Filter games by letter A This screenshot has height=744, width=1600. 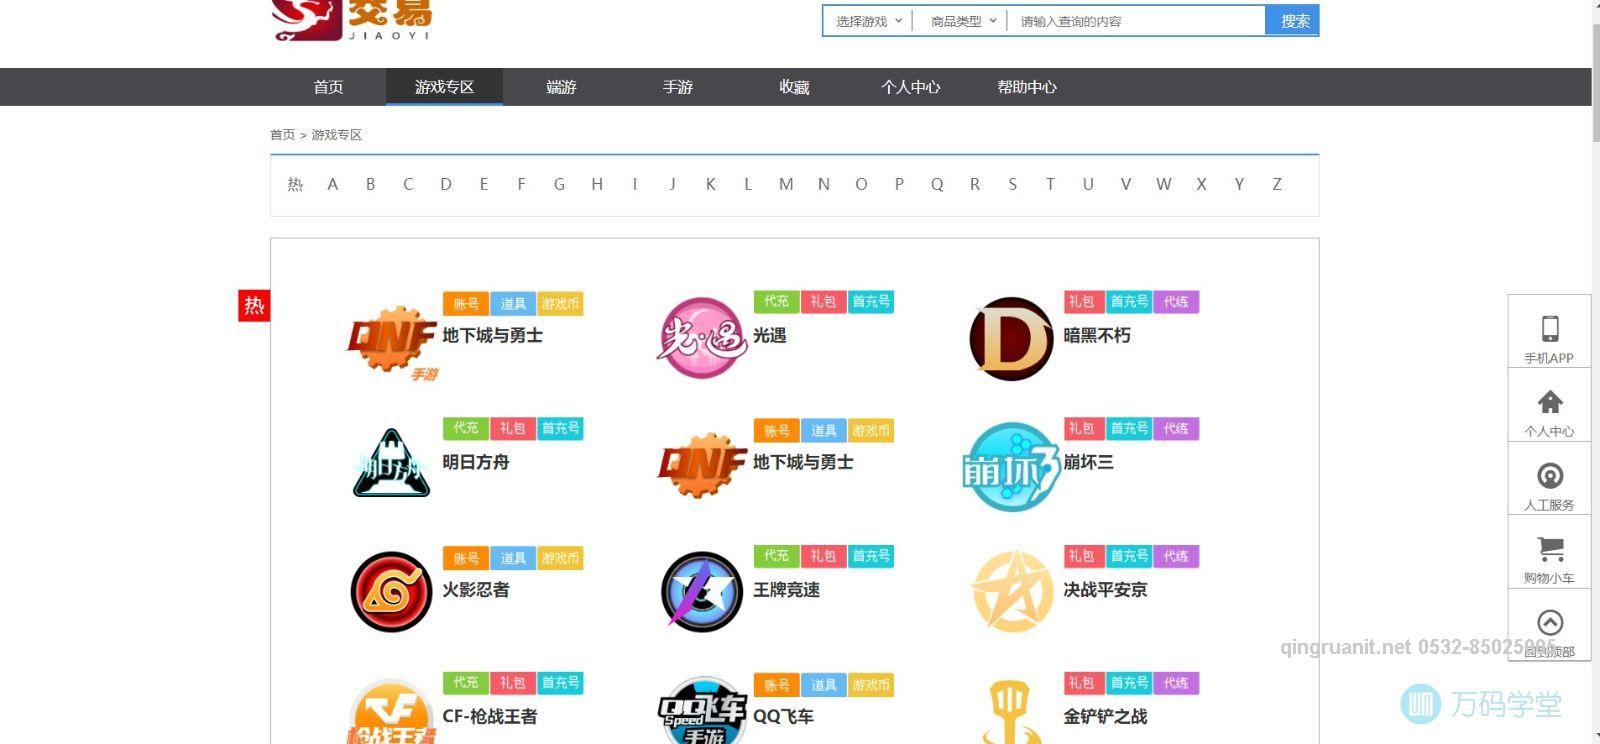332,184
